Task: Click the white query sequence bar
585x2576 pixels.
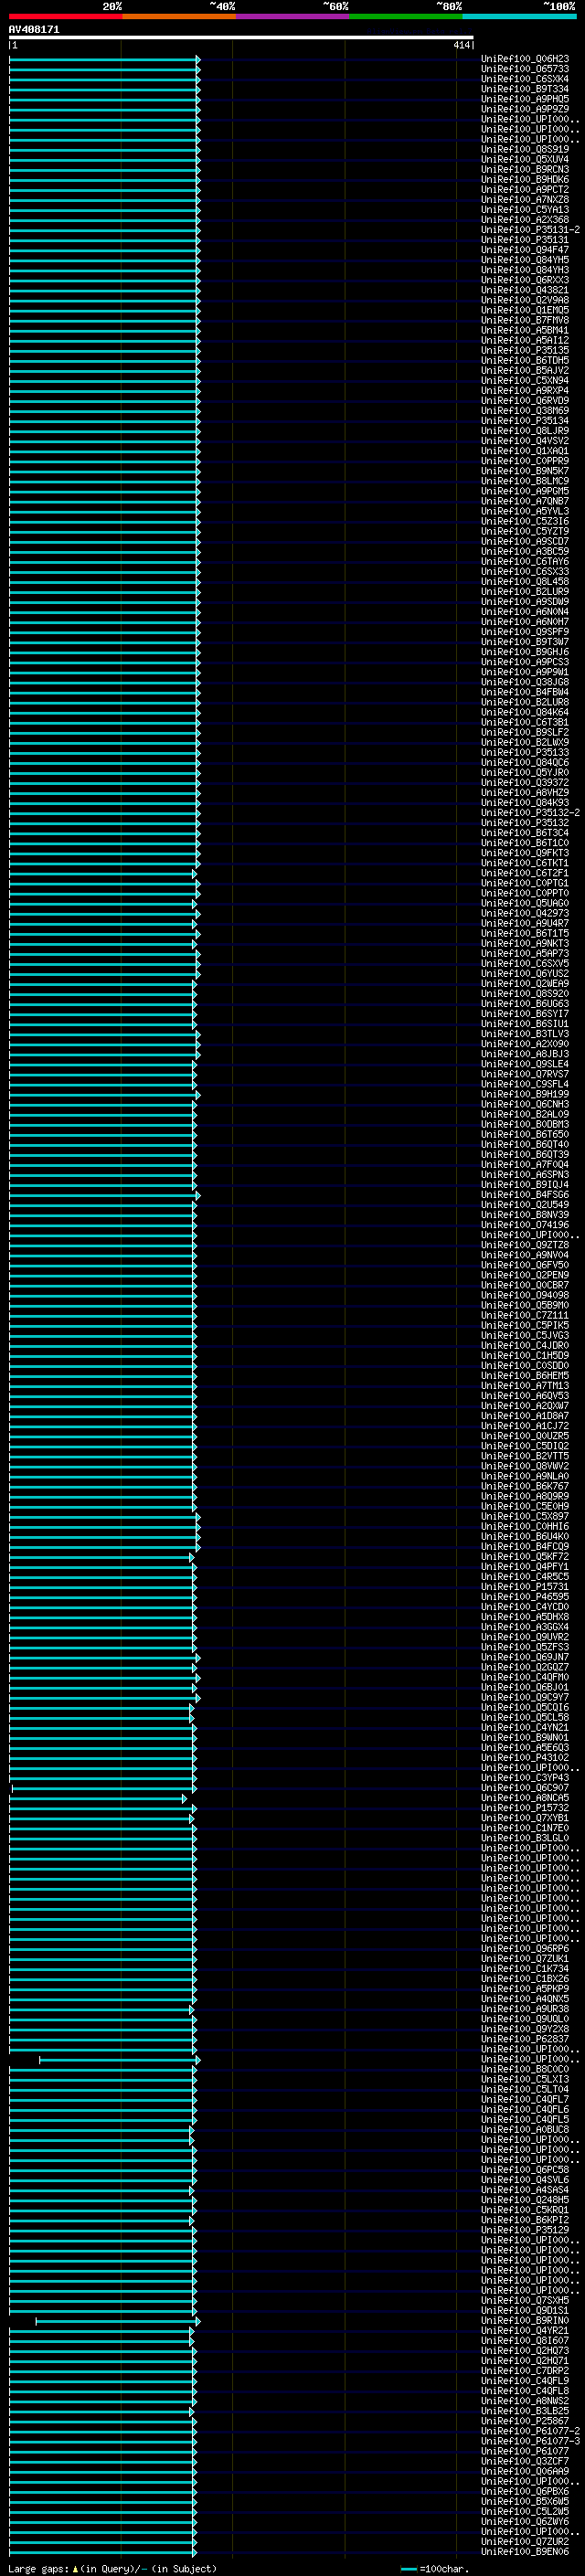Action: (241, 37)
